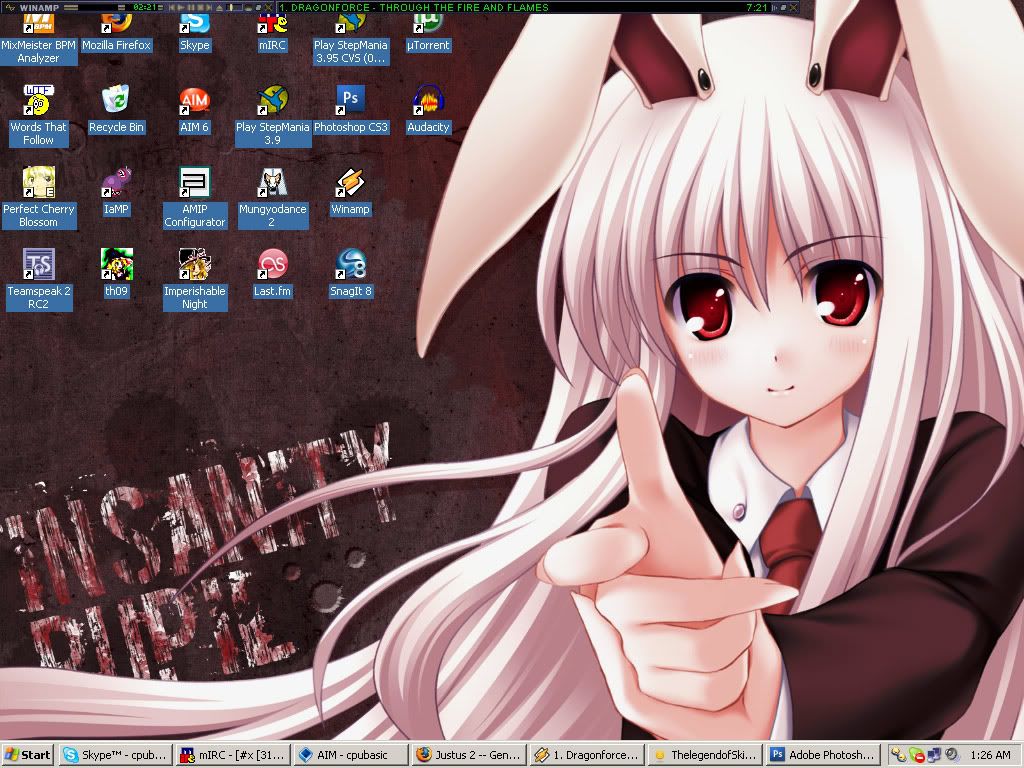Launch the Audacity desktop icon
The width and height of the screenshot is (1024, 768).
click(428, 100)
